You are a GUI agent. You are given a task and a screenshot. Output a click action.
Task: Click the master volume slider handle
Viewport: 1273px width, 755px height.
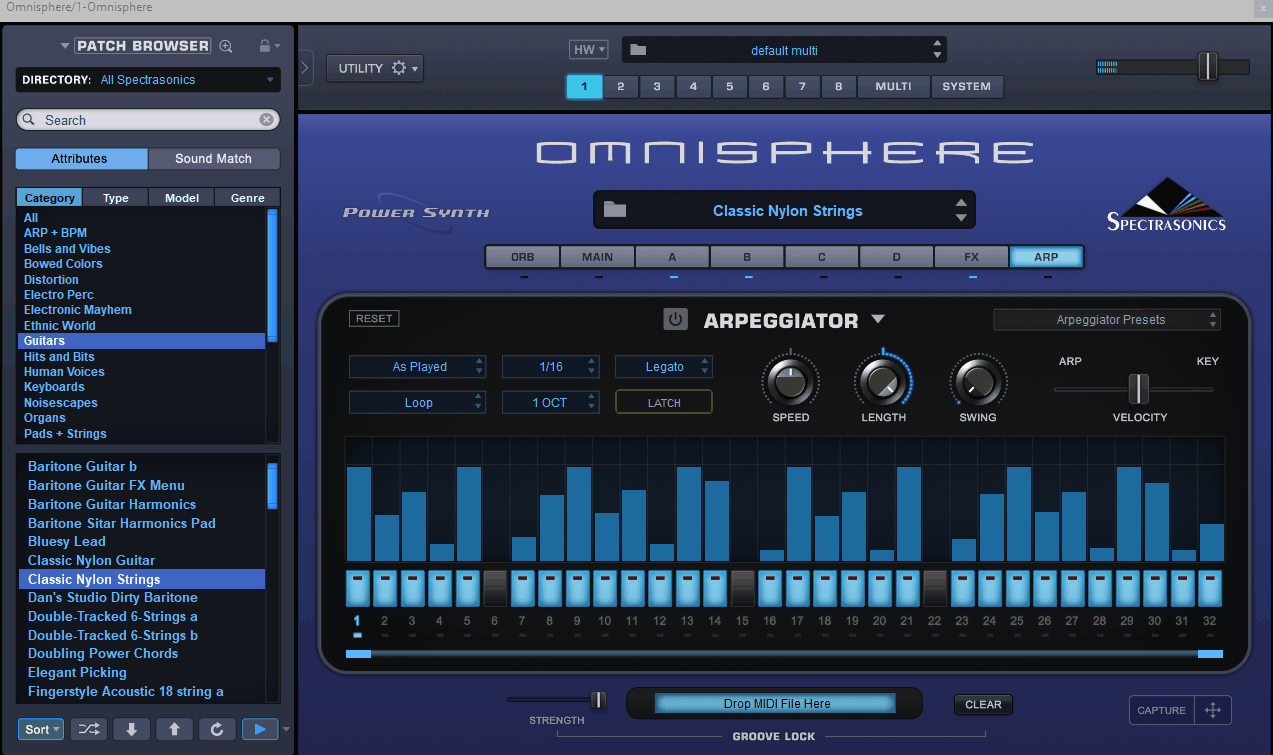1208,66
